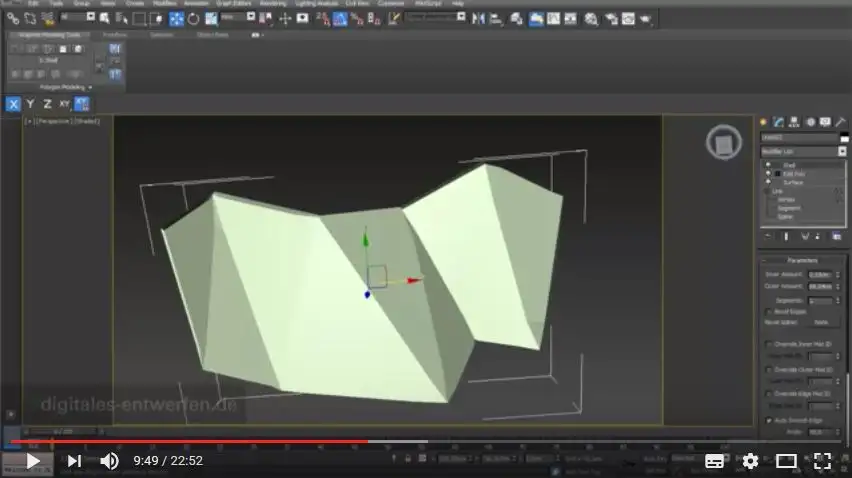852x478 pixels.
Task: Open the named selection sets dropdown
Action: point(436,17)
